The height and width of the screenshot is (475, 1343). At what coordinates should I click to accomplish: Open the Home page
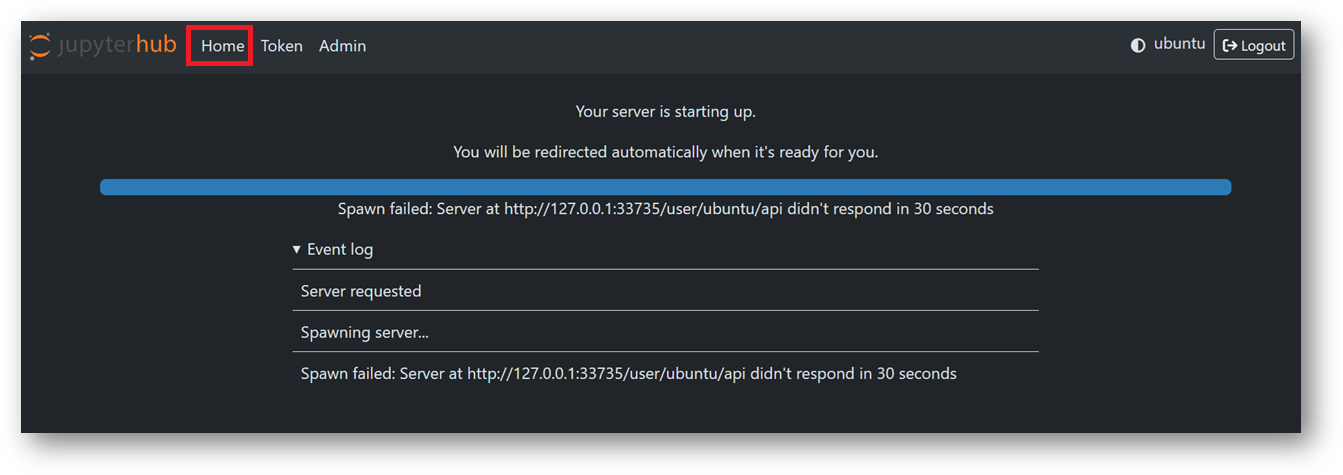point(222,46)
